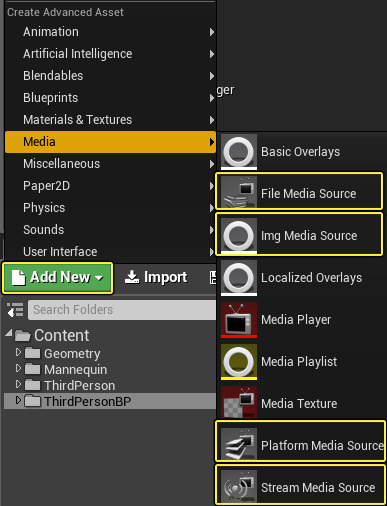Choose Img Media Source text
This screenshot has width=387, height=506.
309,236
